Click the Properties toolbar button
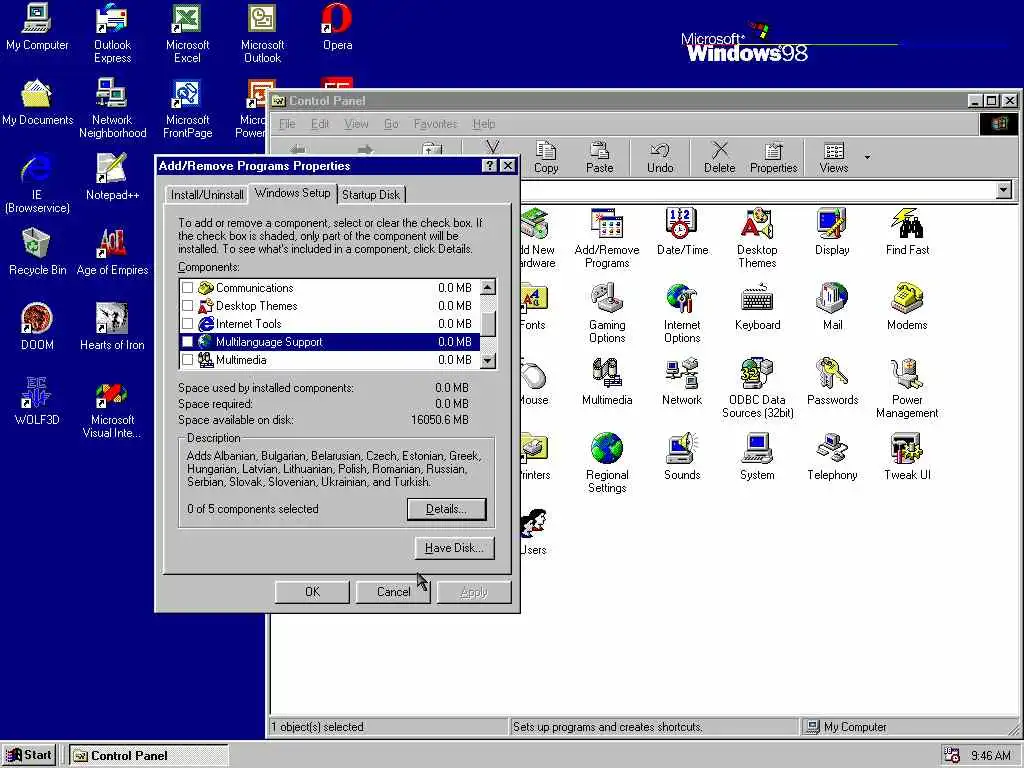The width and height of the screenshot is (1024, 768). pos(773,157)
